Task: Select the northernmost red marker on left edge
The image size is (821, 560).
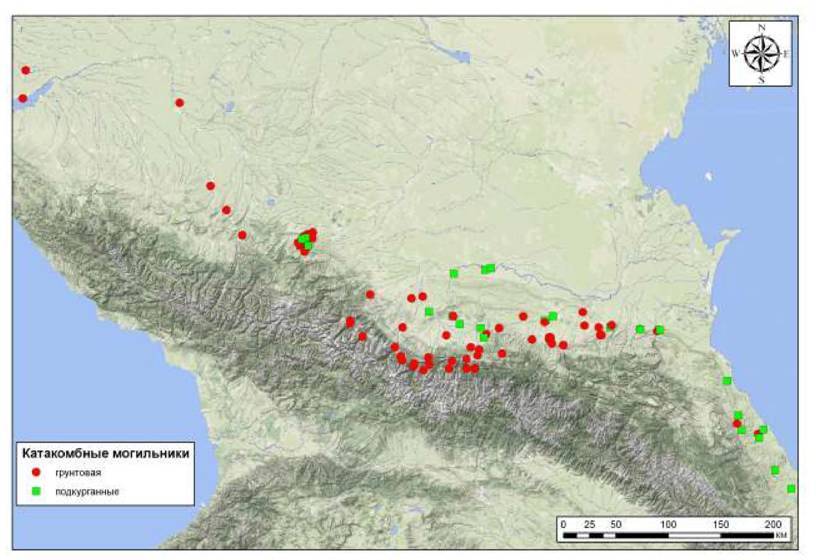Action: point(25,70)
